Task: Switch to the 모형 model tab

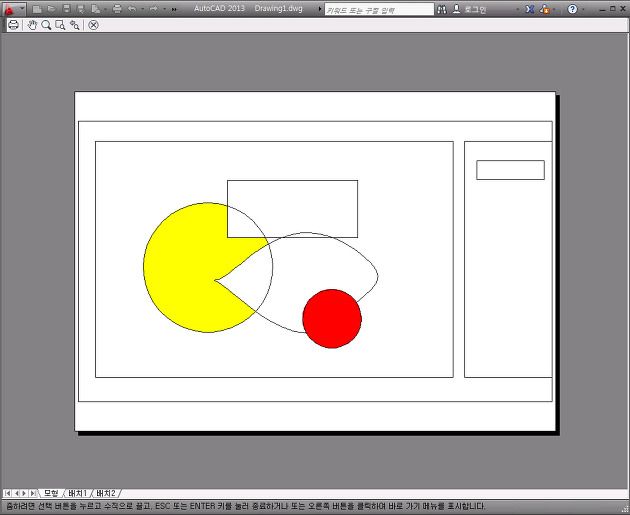Action: (51, 493)
